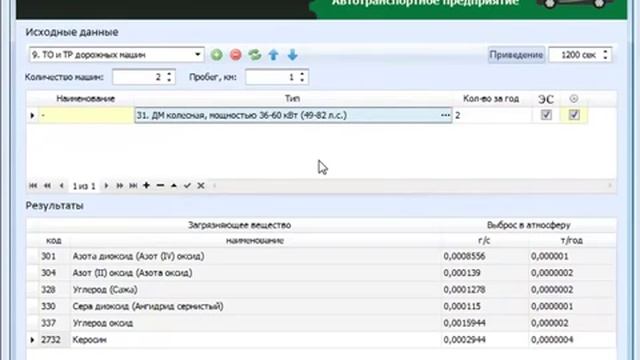640x360 pixels.
Task: Click the ЭС column header
Action: click(546, 99)
